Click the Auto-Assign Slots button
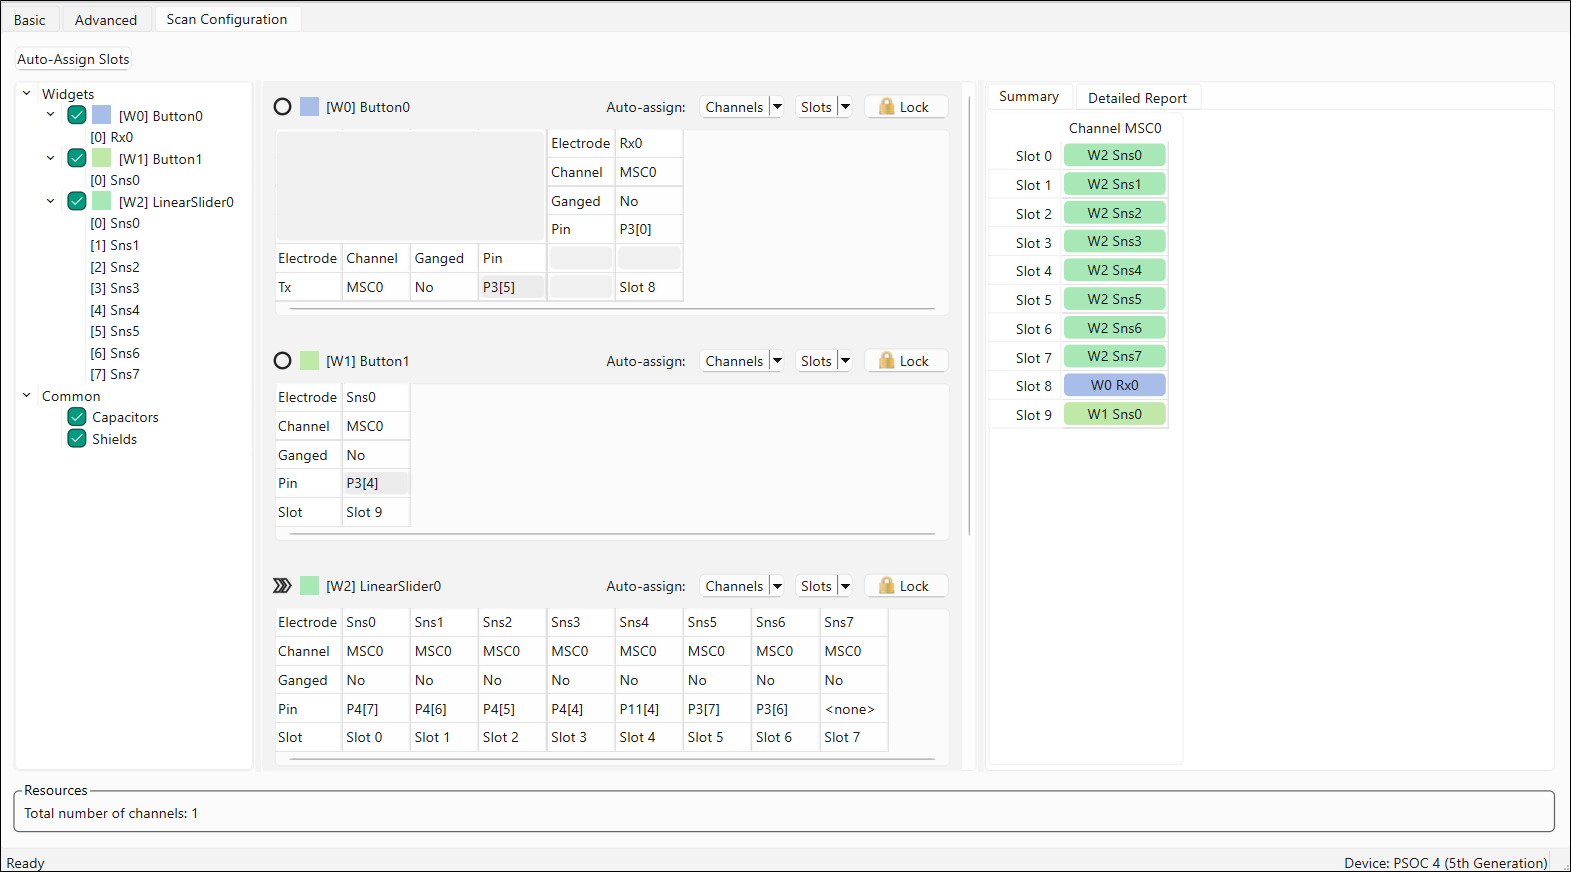The image size is (1571, 872). pyautogui.click(x=73, y=59)
